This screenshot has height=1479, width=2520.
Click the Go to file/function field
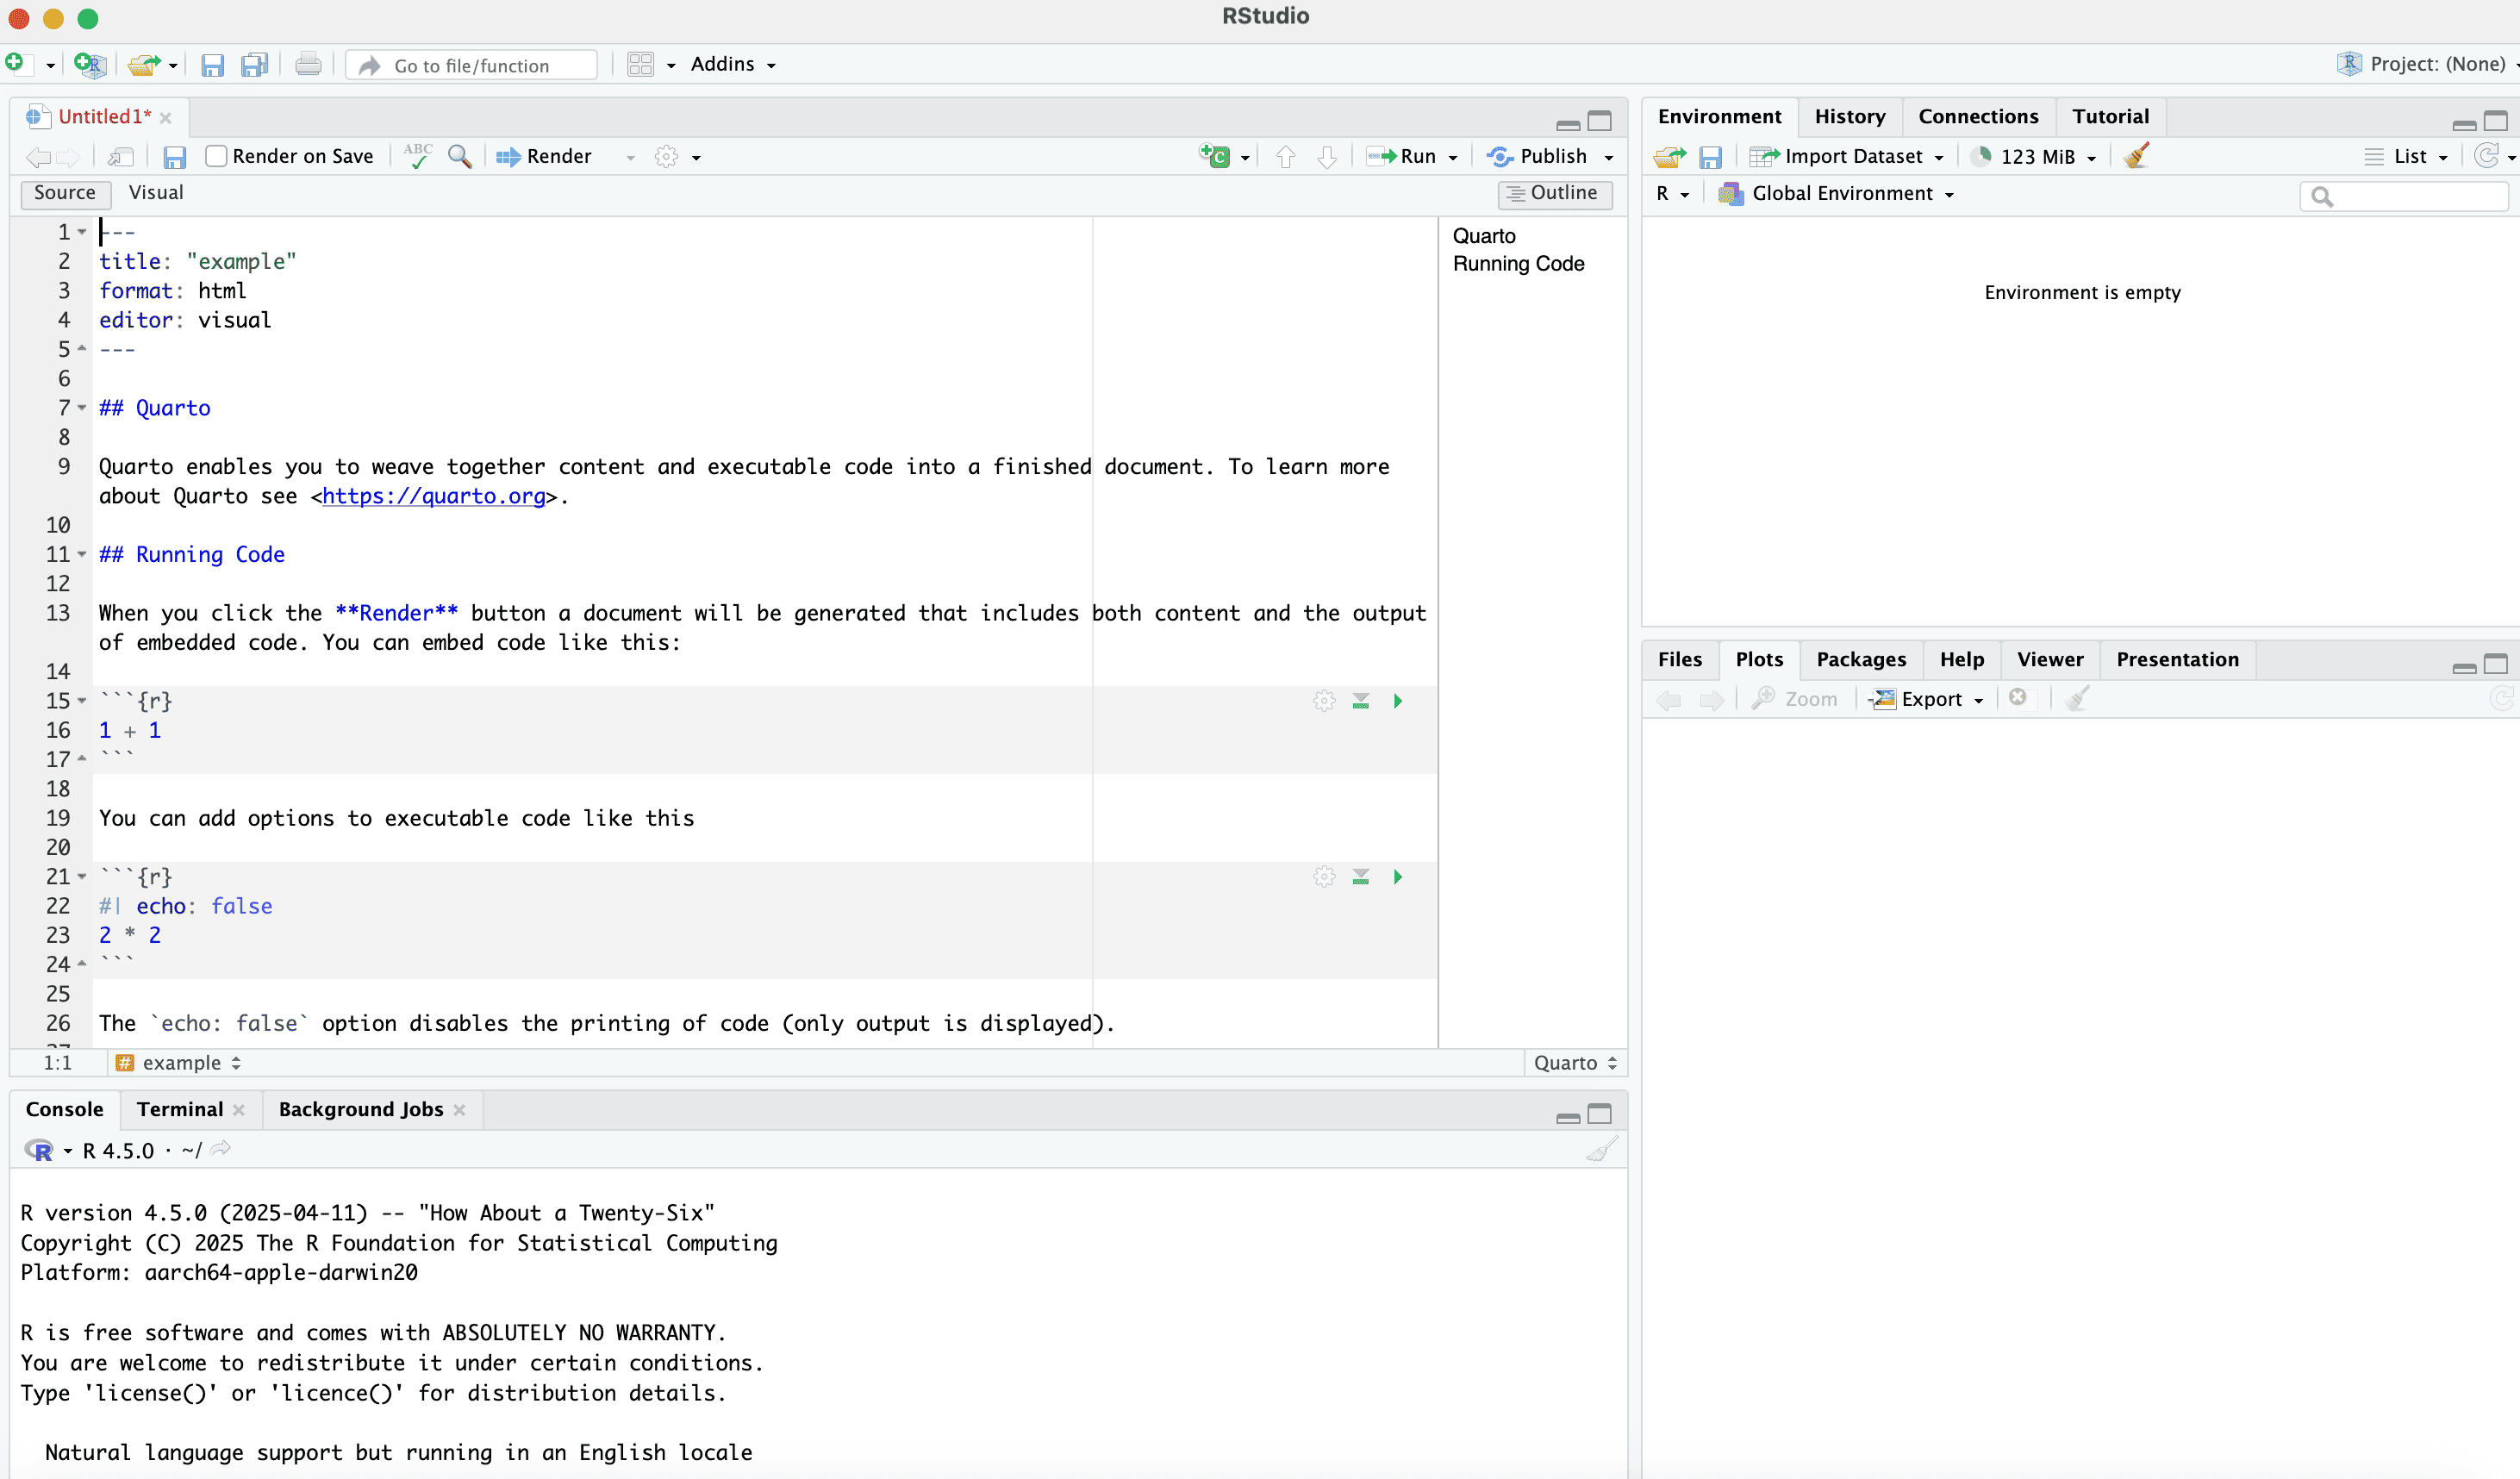click(473, 65)
